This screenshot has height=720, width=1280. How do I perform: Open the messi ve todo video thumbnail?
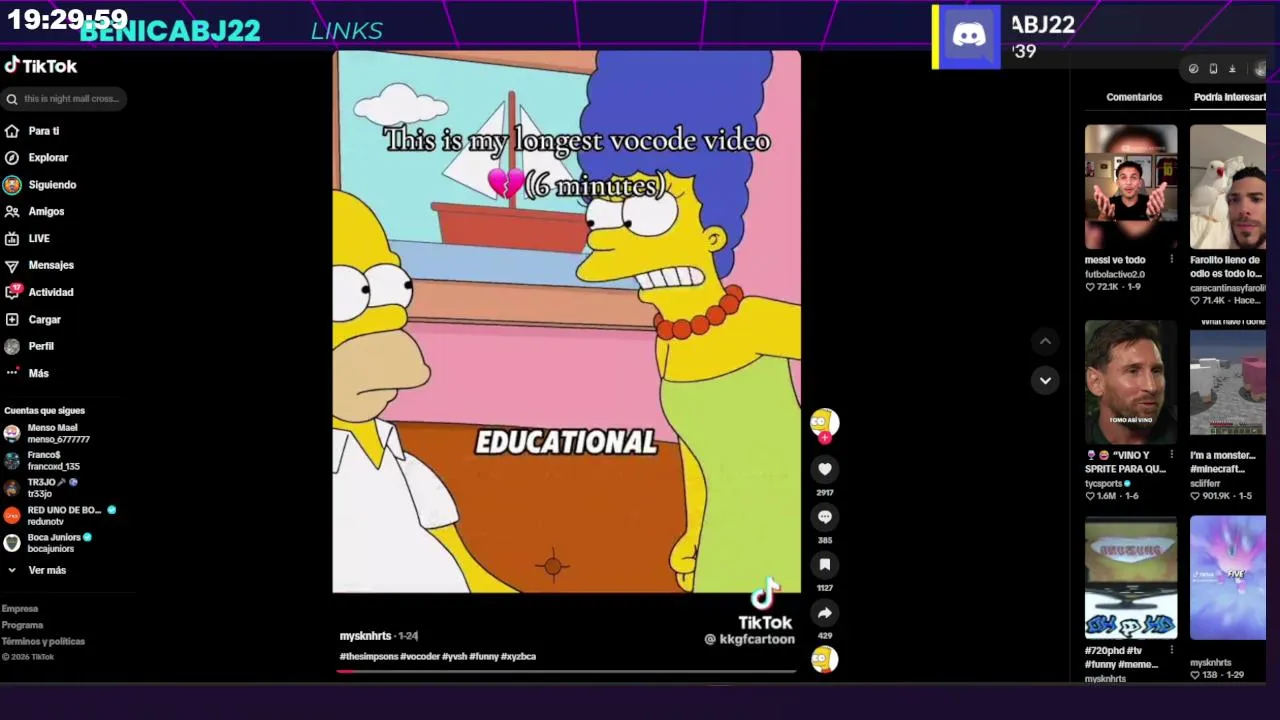tap(1131, 187)
